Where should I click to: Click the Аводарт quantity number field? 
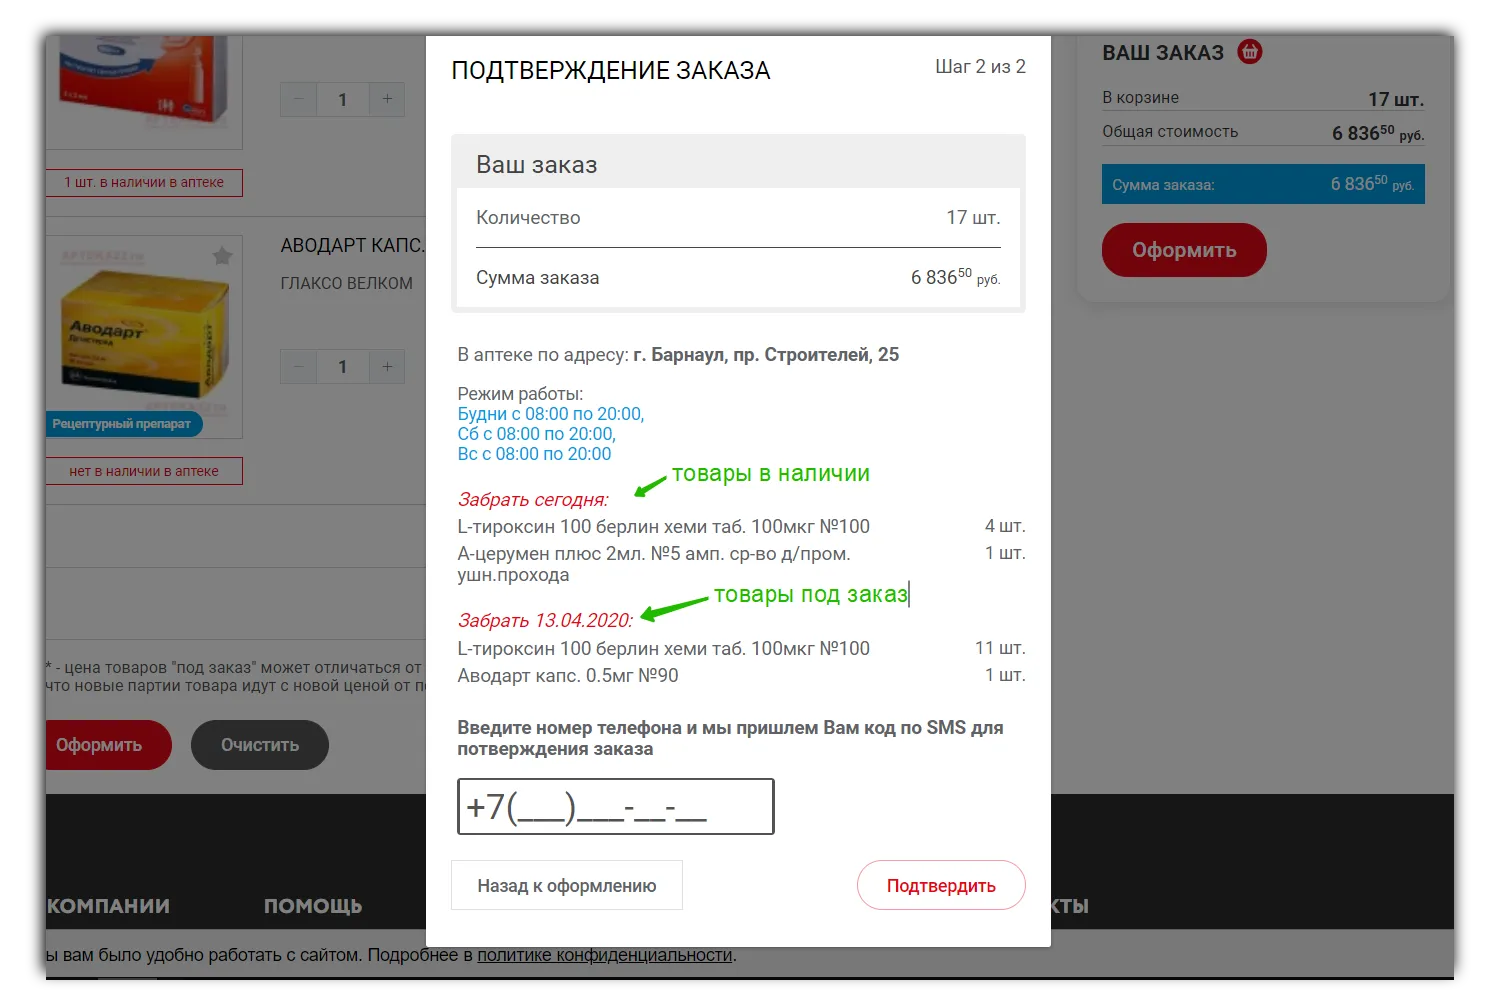[x=342, y=367]
